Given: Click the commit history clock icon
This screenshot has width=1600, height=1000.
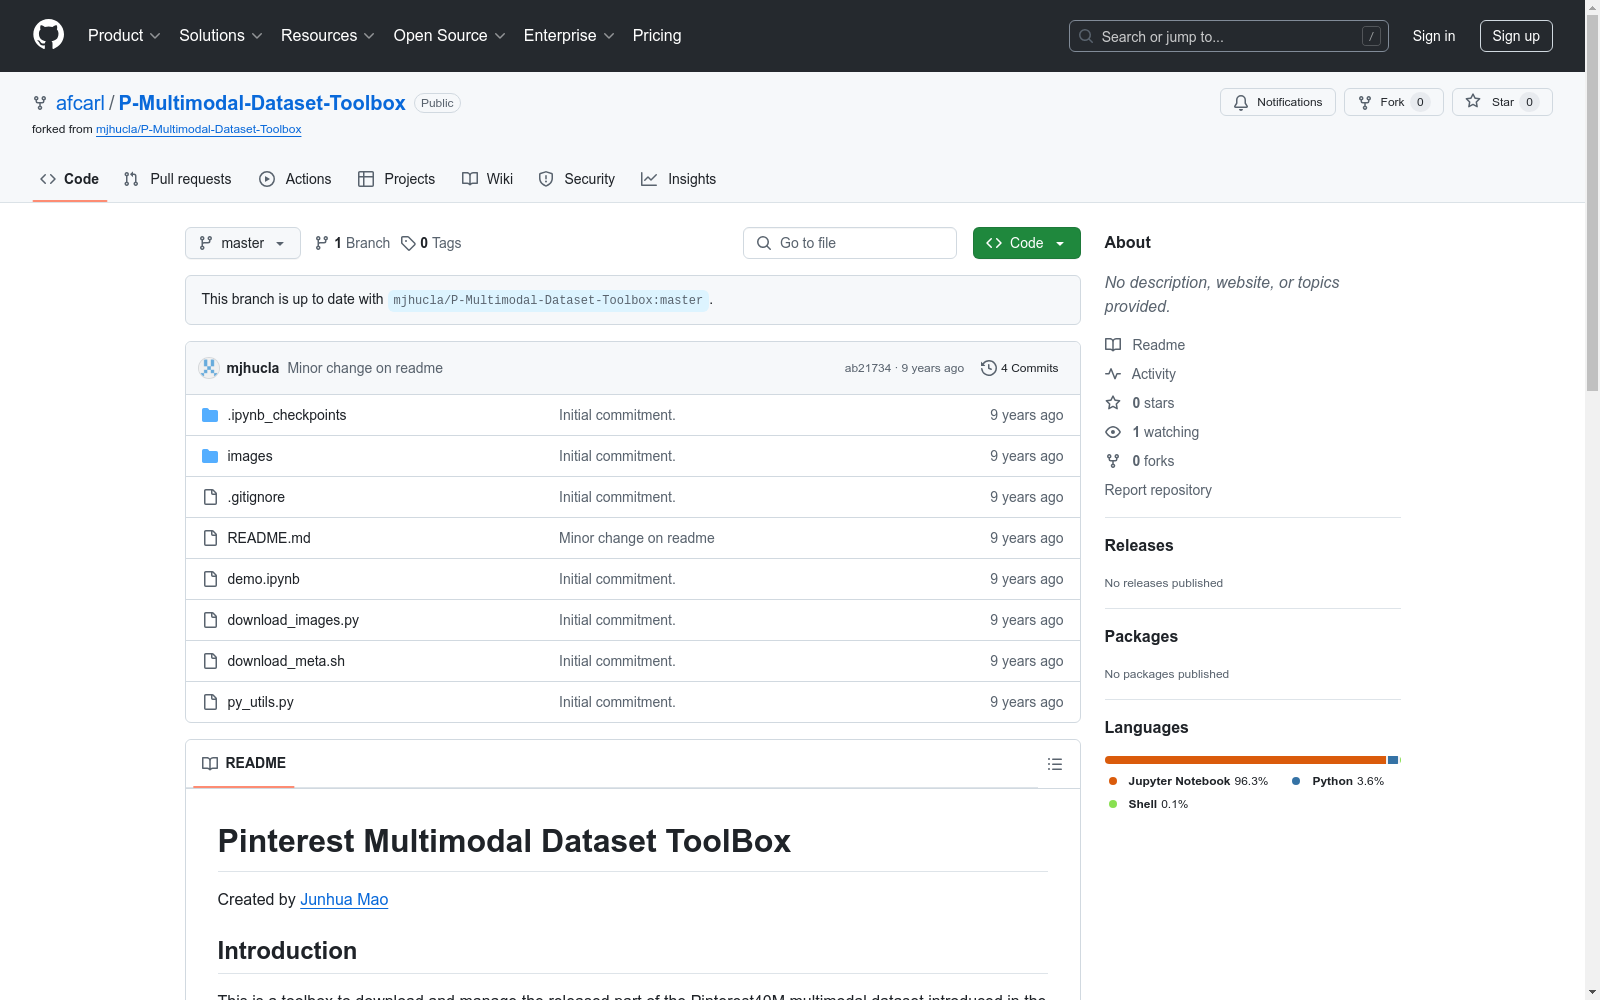Looking at the screenshot, I should [x=989, y=368].
